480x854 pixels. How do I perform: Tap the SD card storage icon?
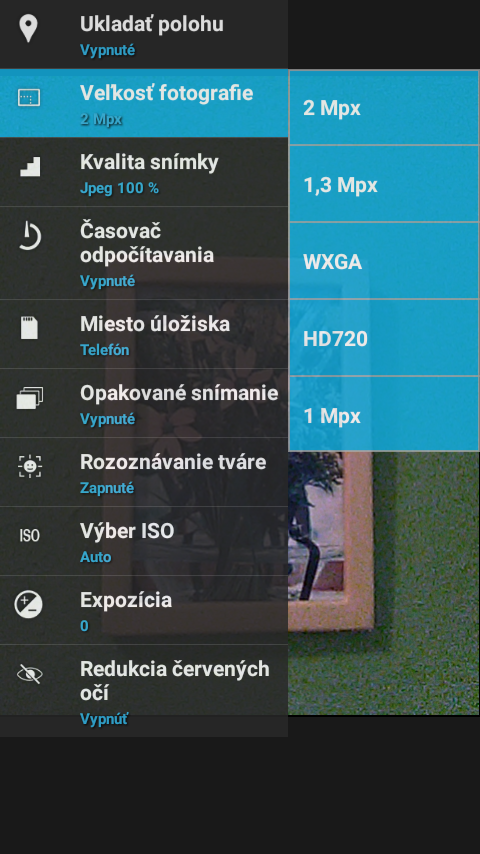coord(29,328)
